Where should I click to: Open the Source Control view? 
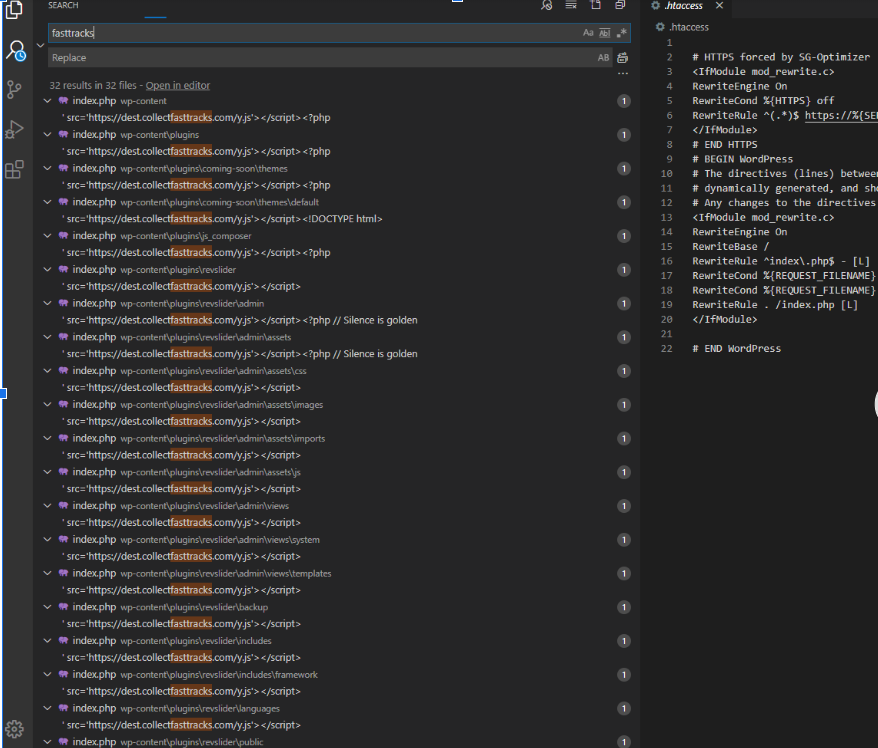point(14,90)
